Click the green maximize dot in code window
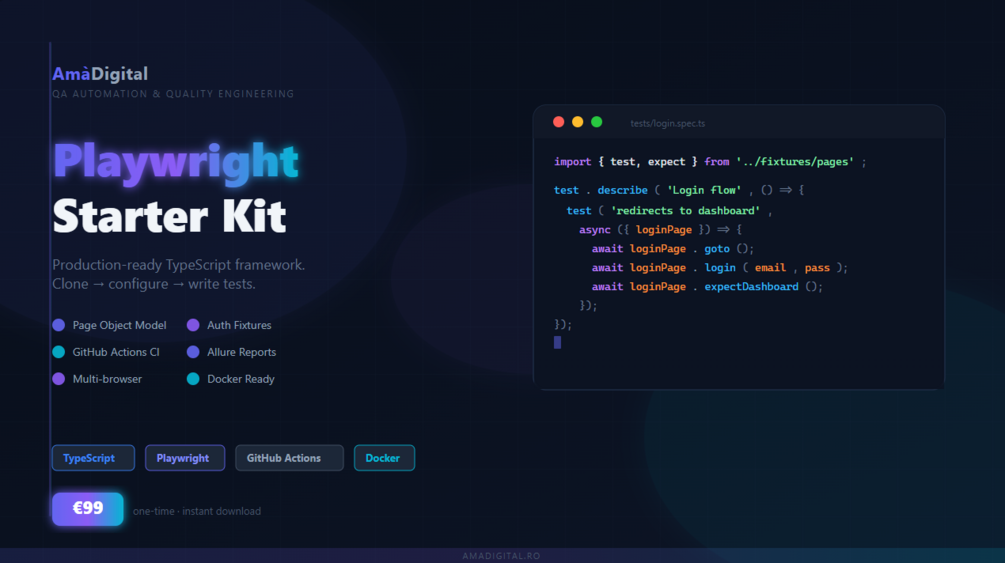The height and width of the screenshot is (563, 1005). click(597, 122)
